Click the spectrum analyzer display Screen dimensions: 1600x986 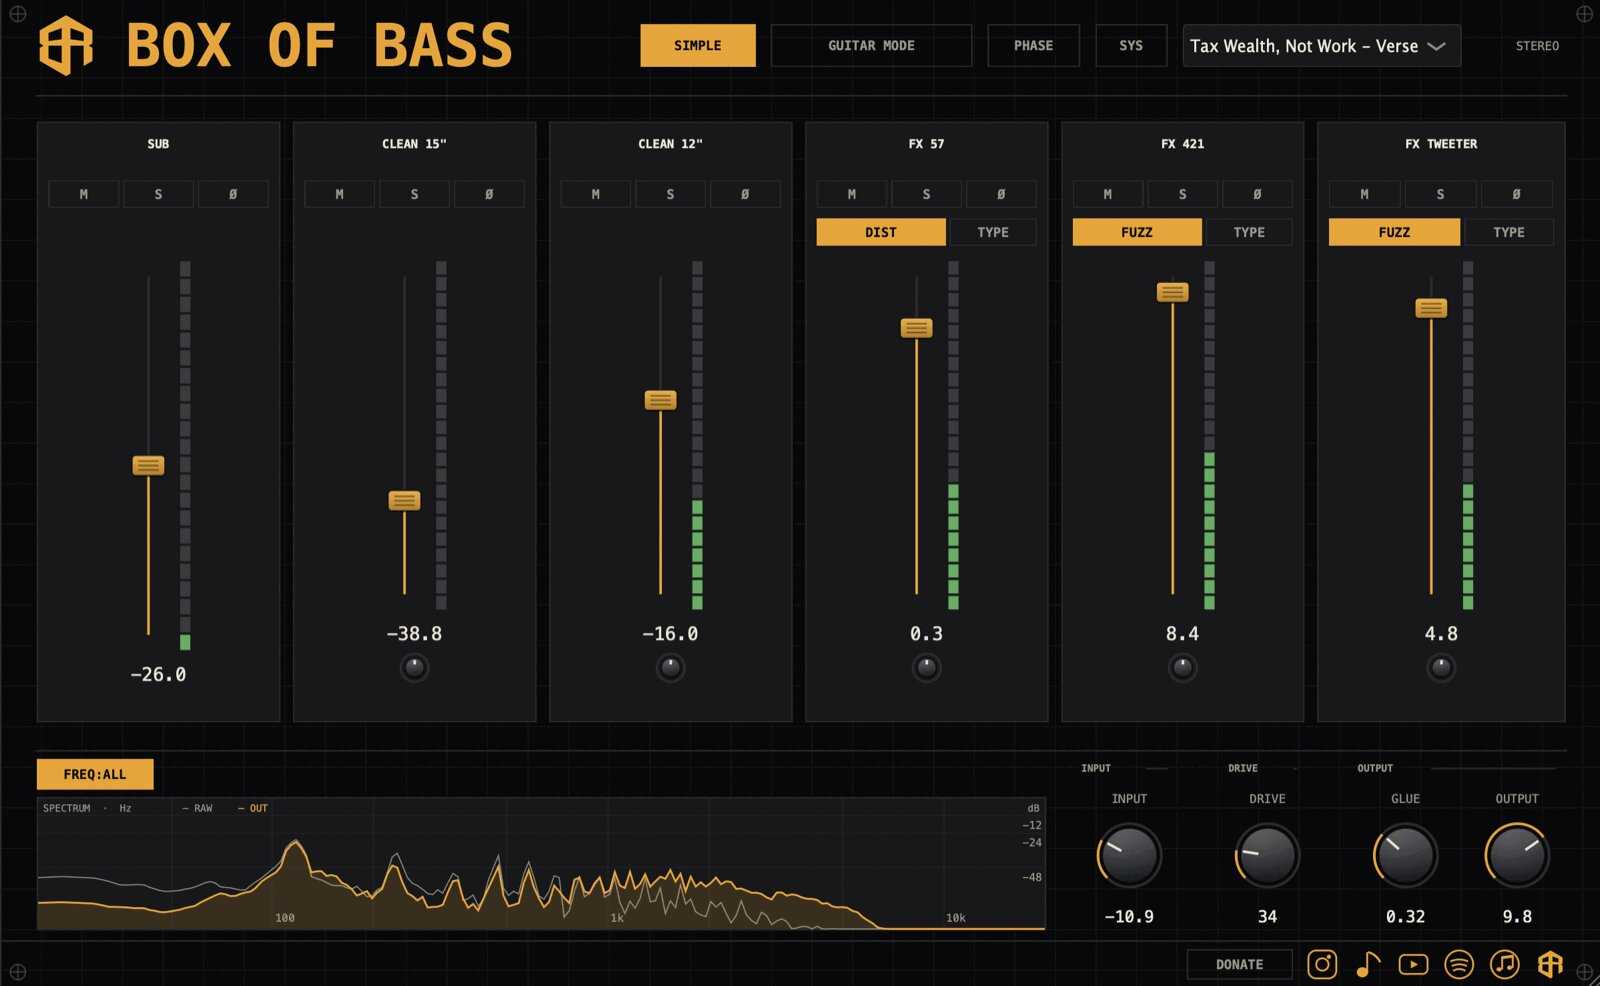click(541, 864)
